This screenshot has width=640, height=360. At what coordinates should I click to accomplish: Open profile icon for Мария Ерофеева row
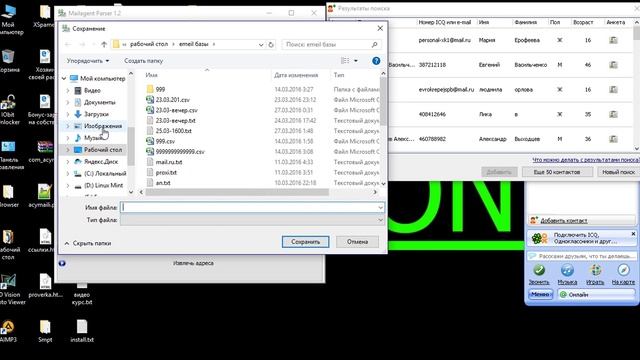(613, 40)
